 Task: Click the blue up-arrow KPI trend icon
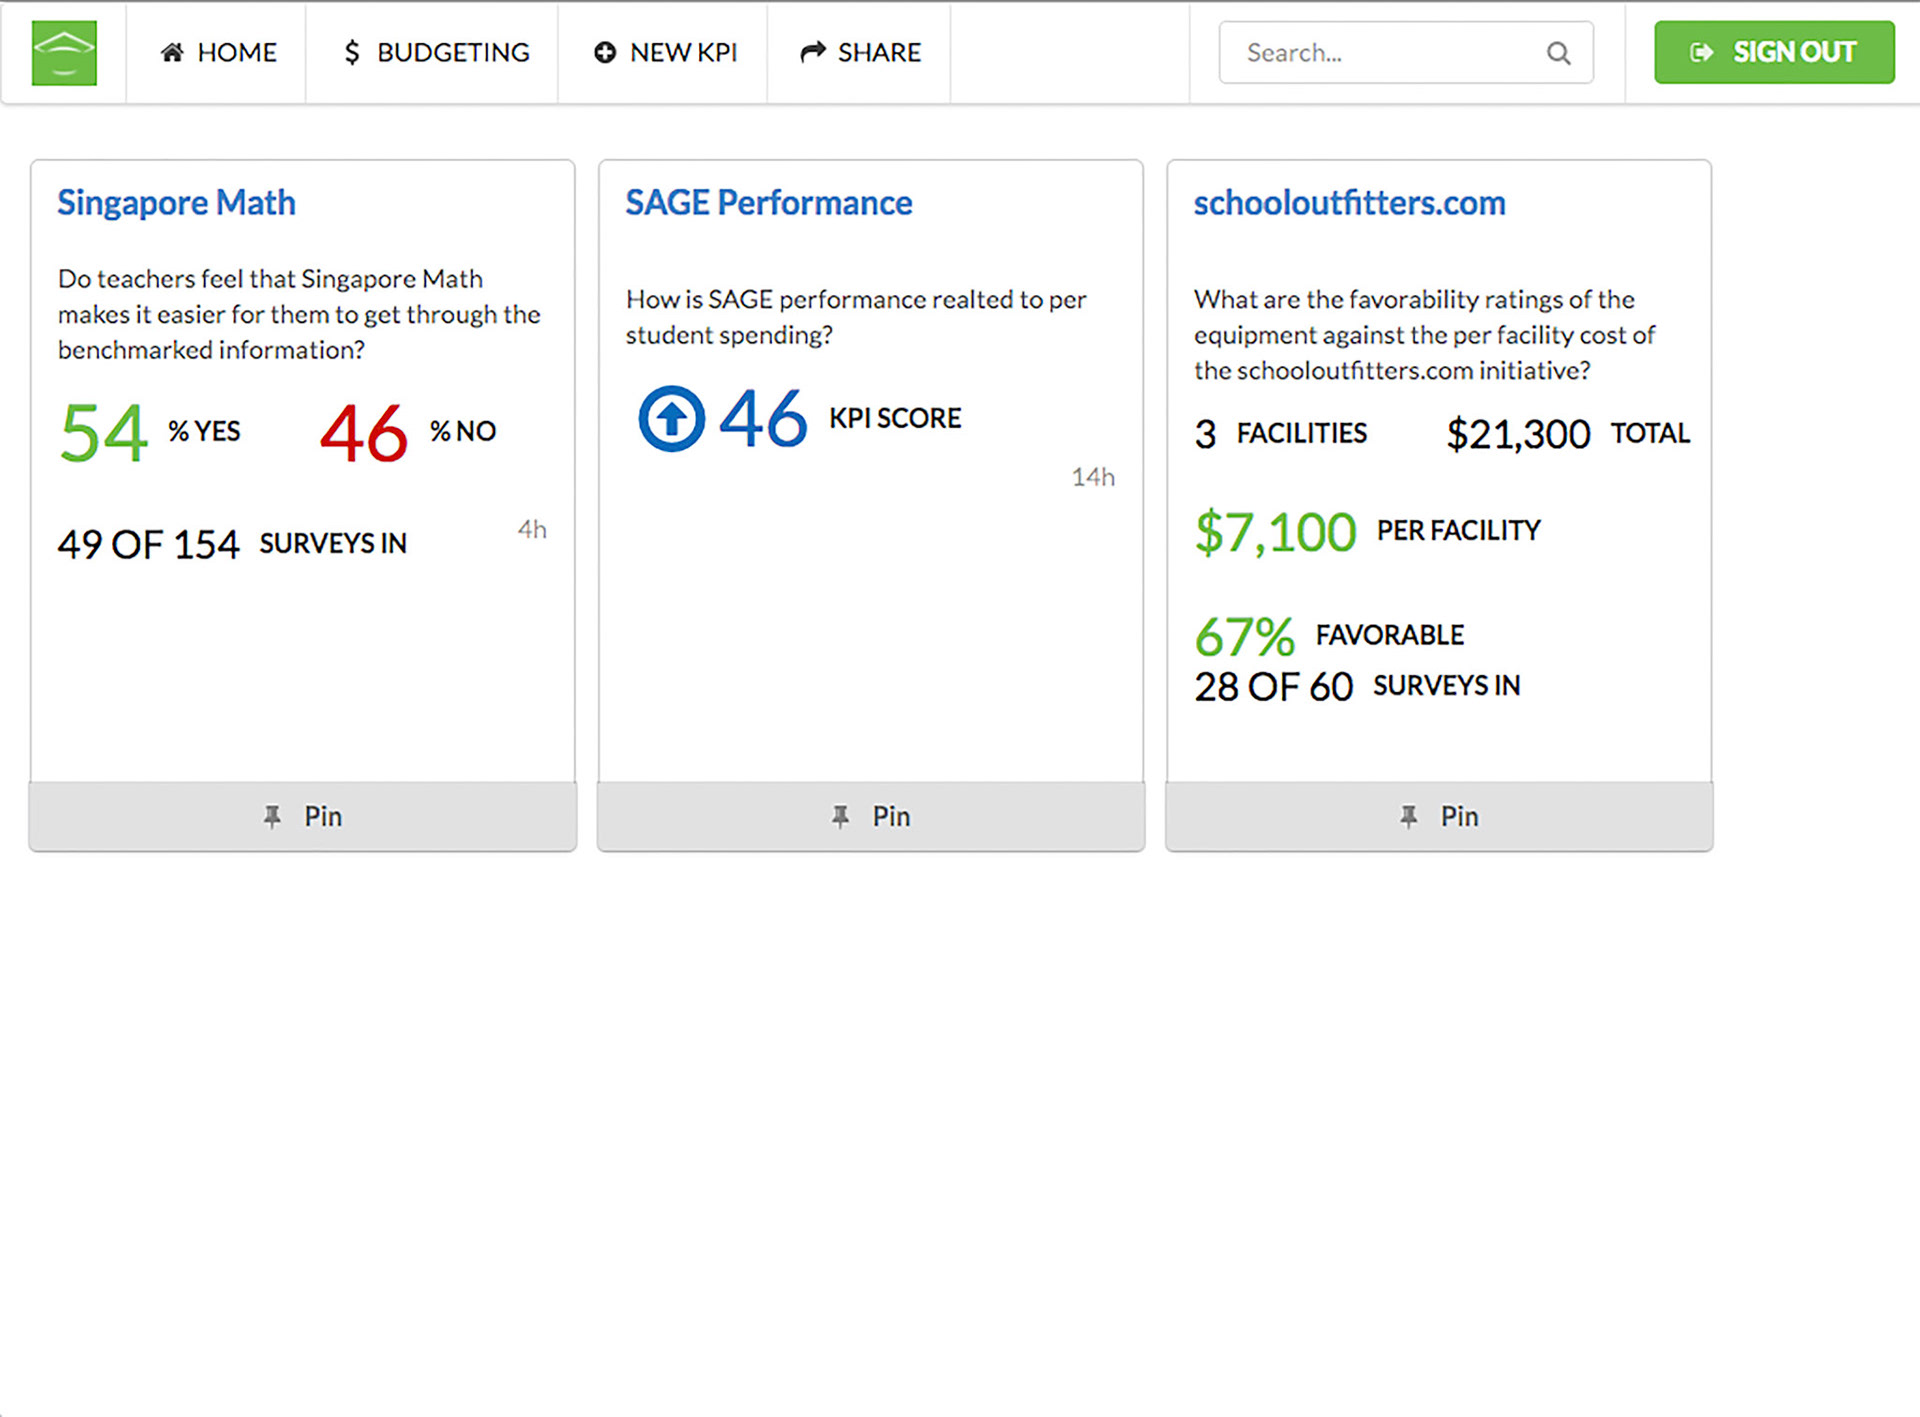tap(671, 418)
